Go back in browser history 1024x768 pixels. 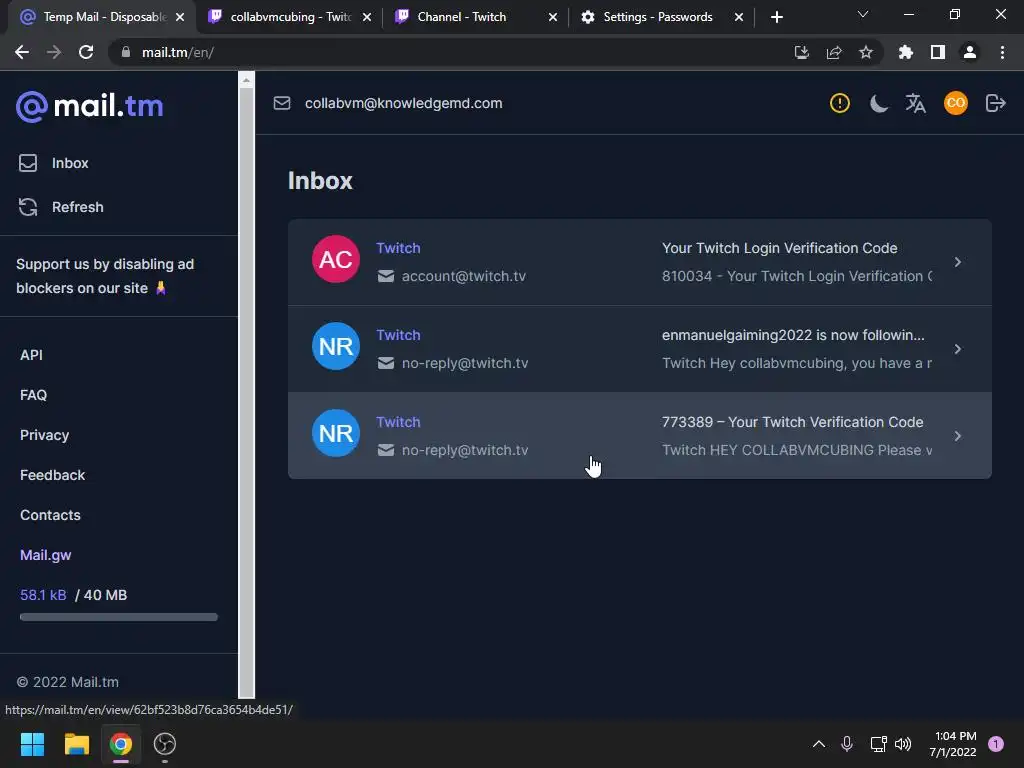pos(22,52)
